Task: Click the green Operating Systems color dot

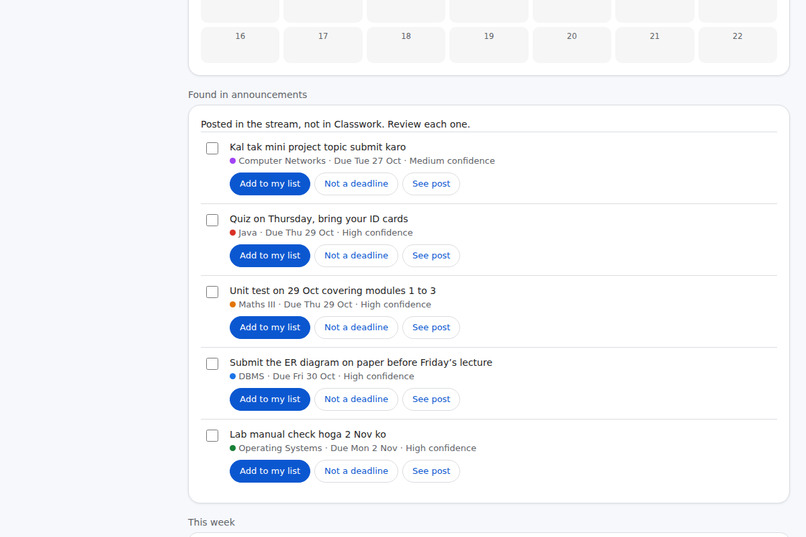Action: click(x=233, y=448)
